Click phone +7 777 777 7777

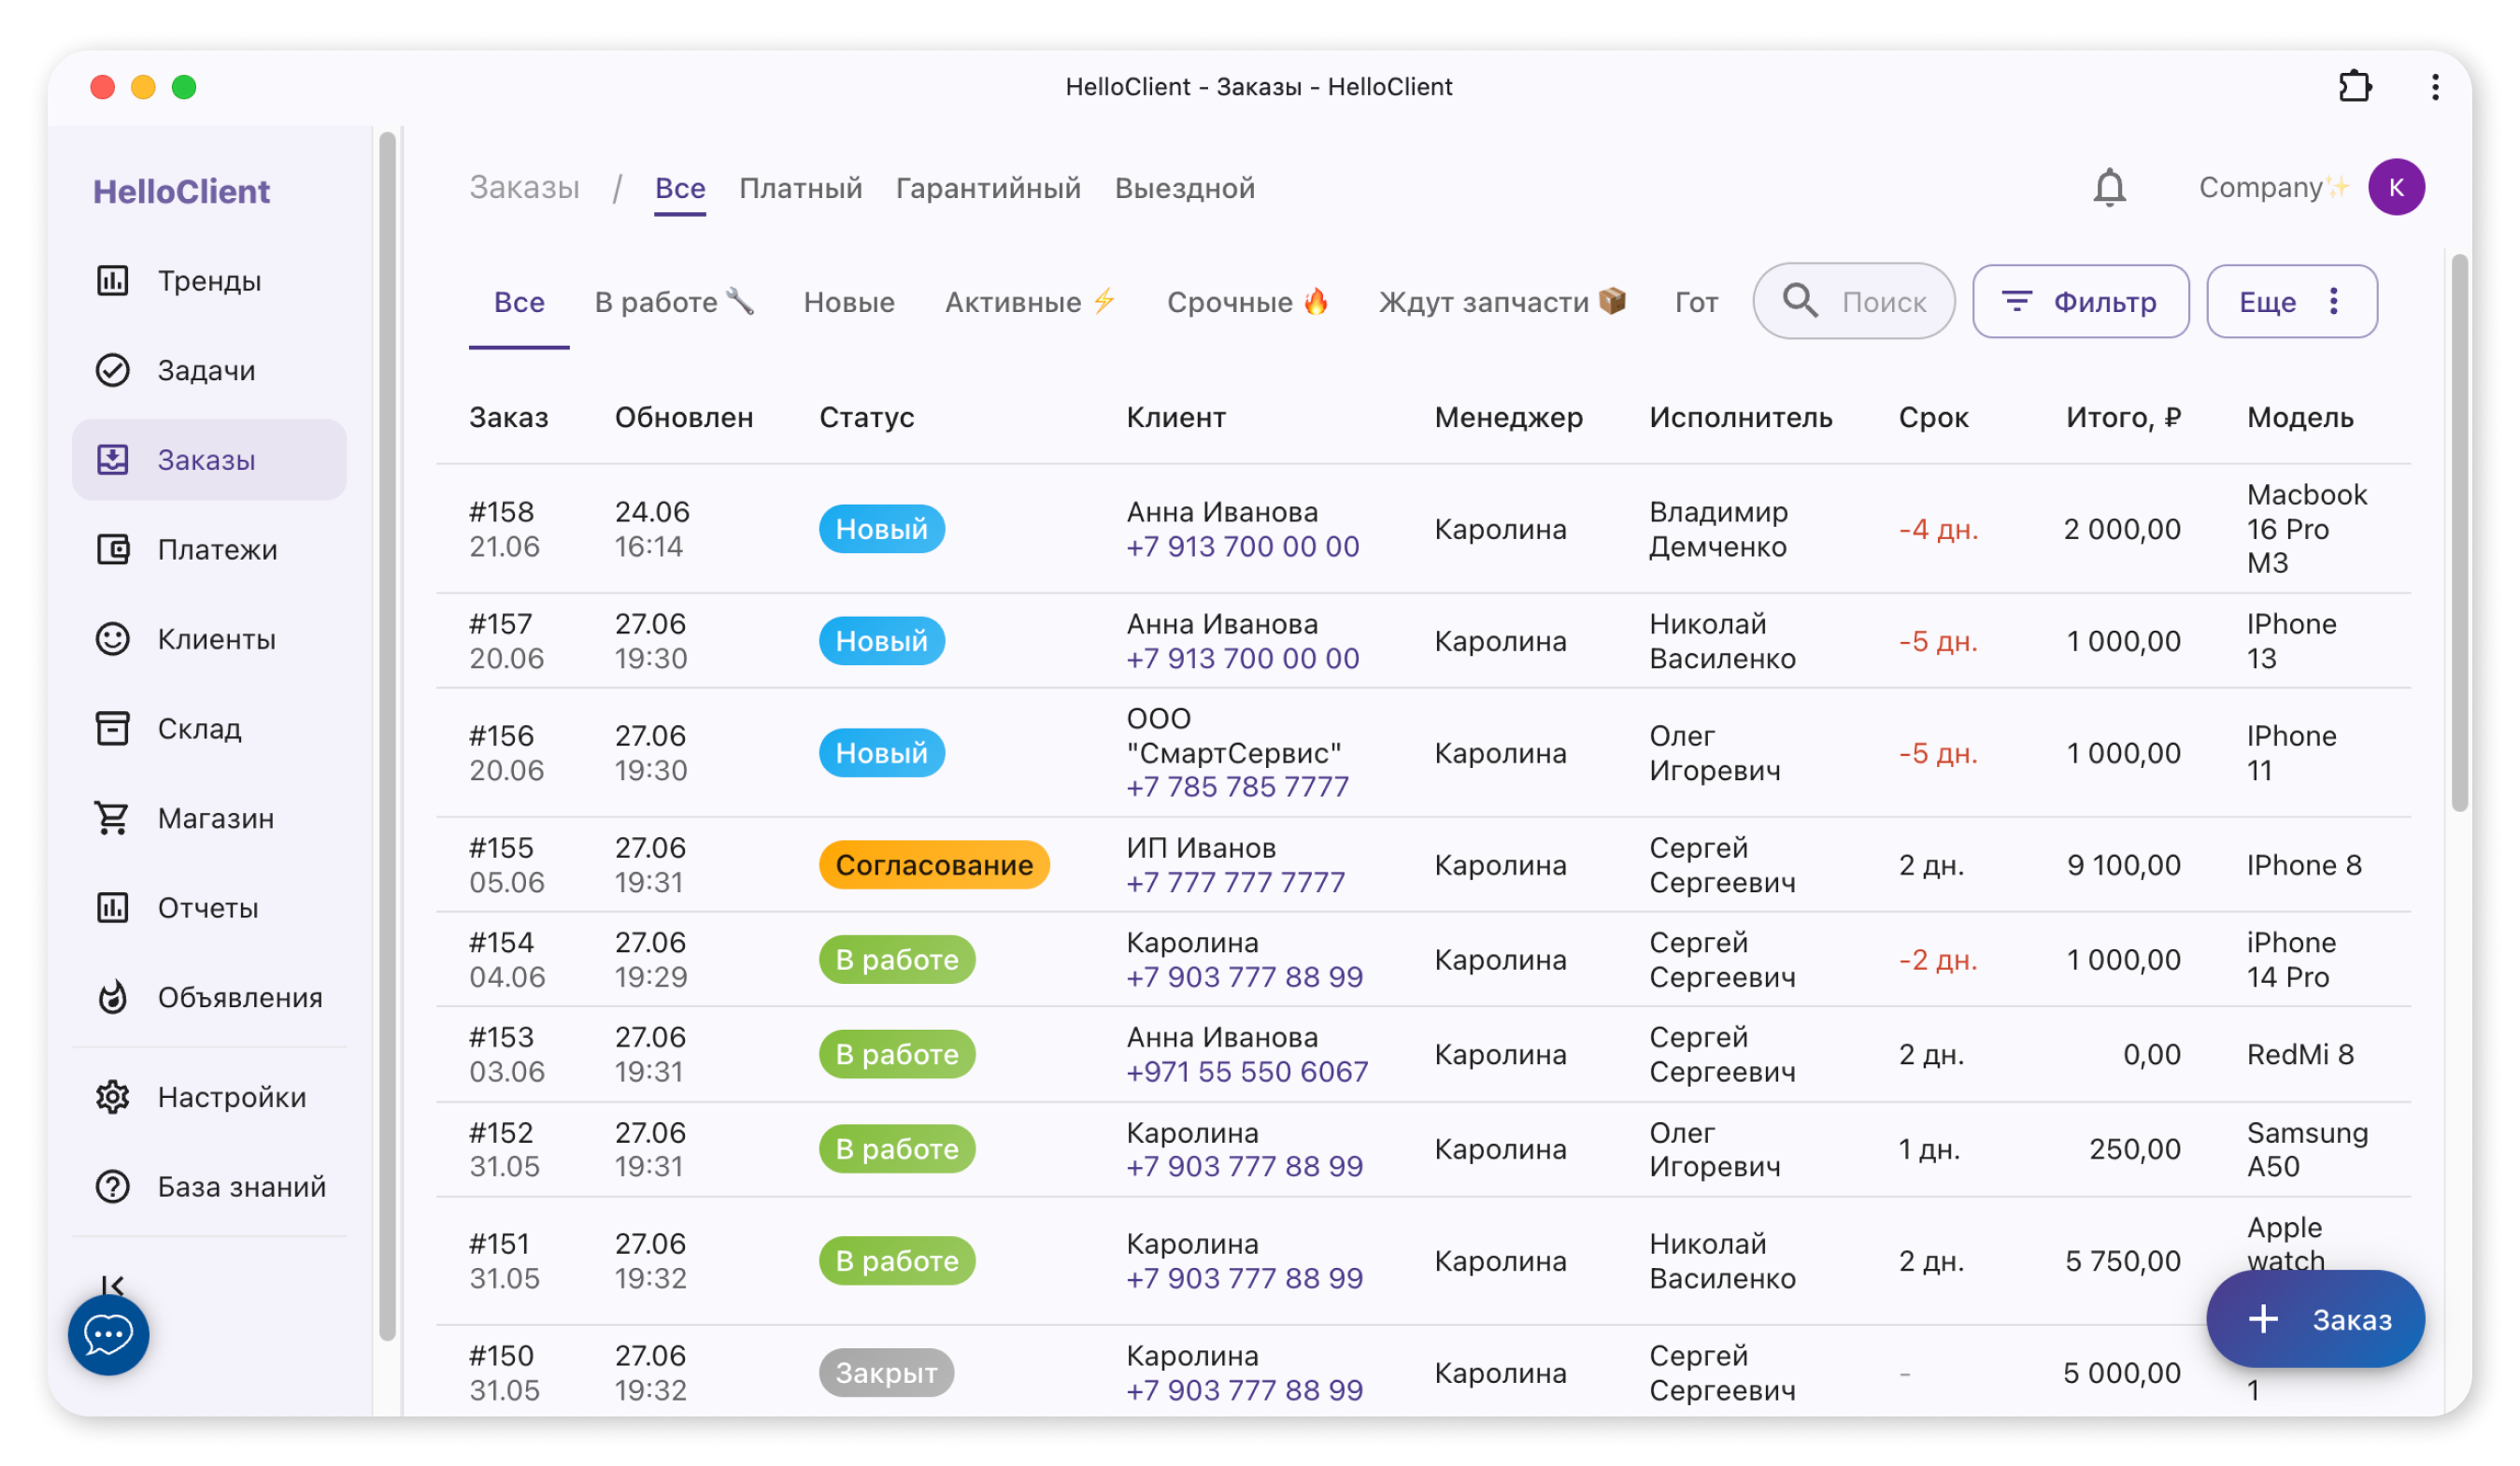point(1235,882)
